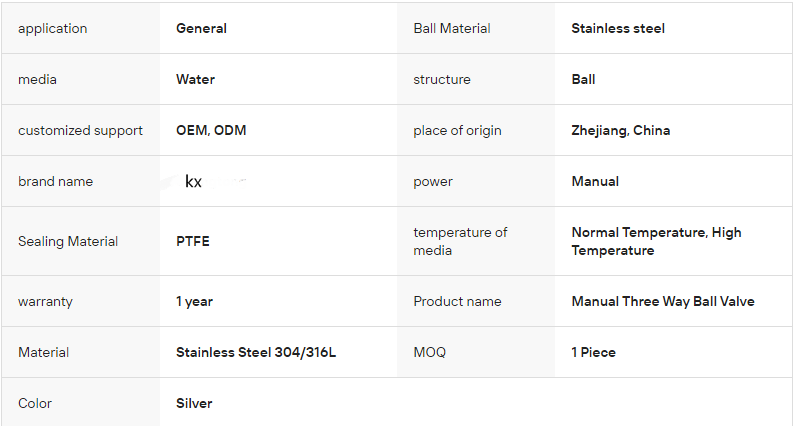Click the 'temperature of media' label
Image resolution: width=794 pixels, height=426 pixels.
[460, 241]
